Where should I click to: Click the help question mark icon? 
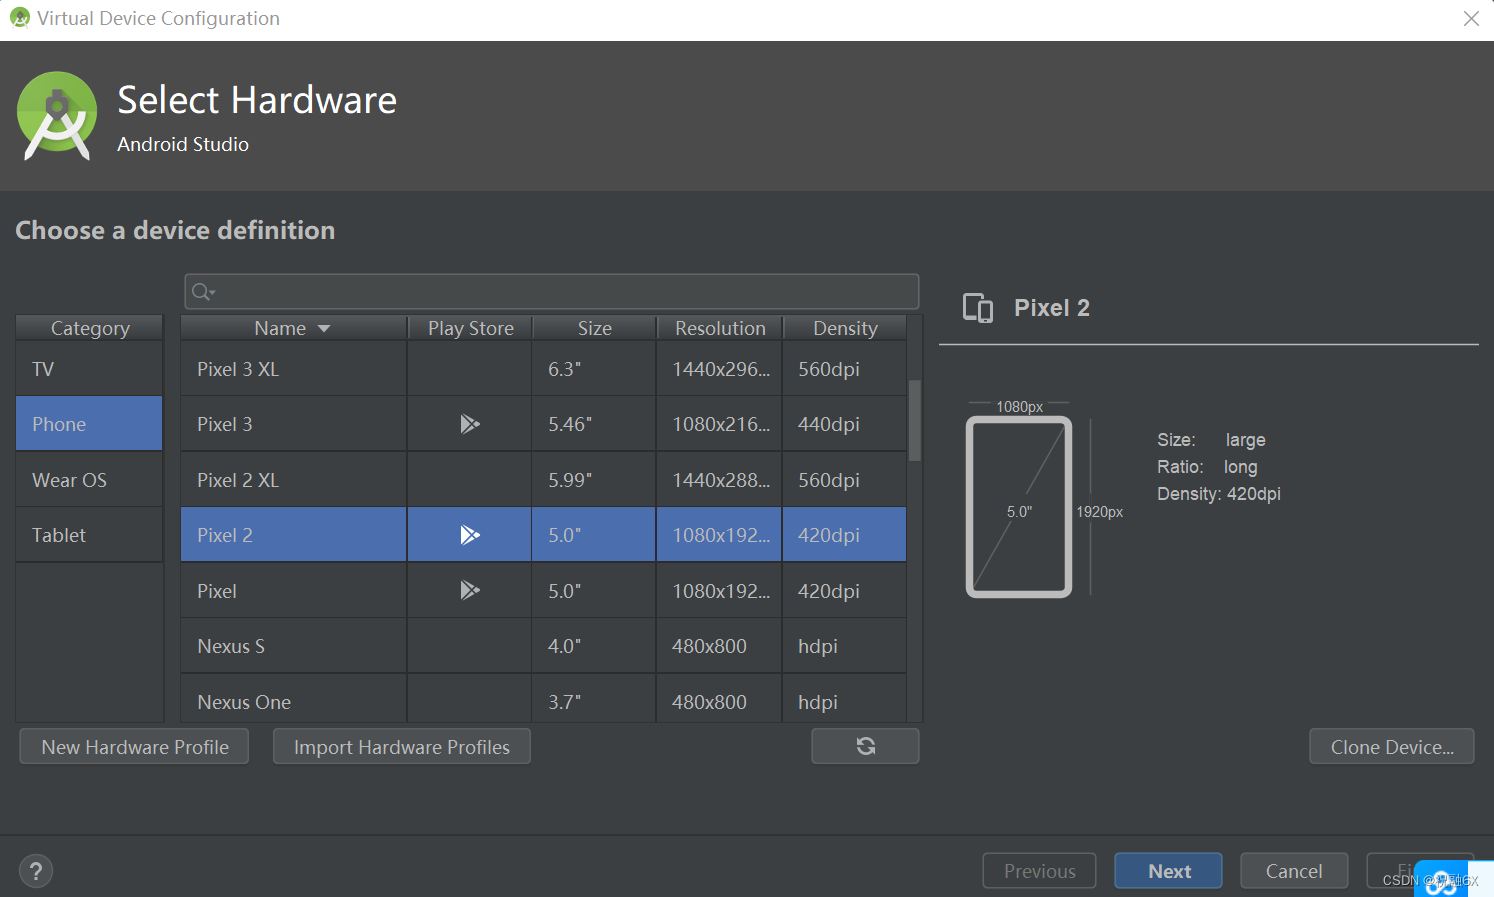coord(36,871)
